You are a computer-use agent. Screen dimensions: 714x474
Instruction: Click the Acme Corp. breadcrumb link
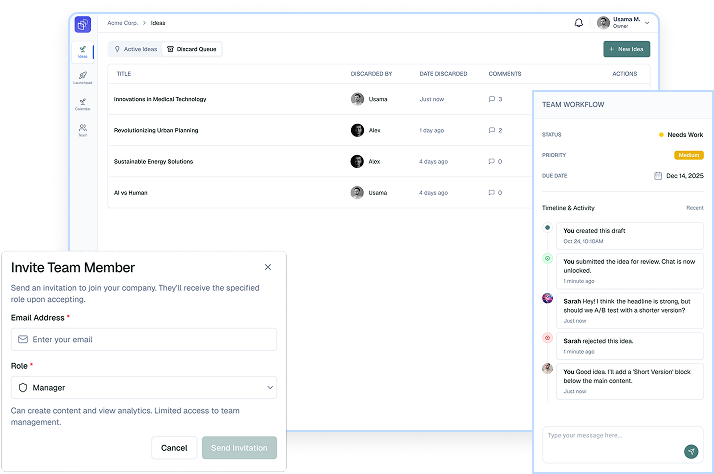tap(122, 23)
